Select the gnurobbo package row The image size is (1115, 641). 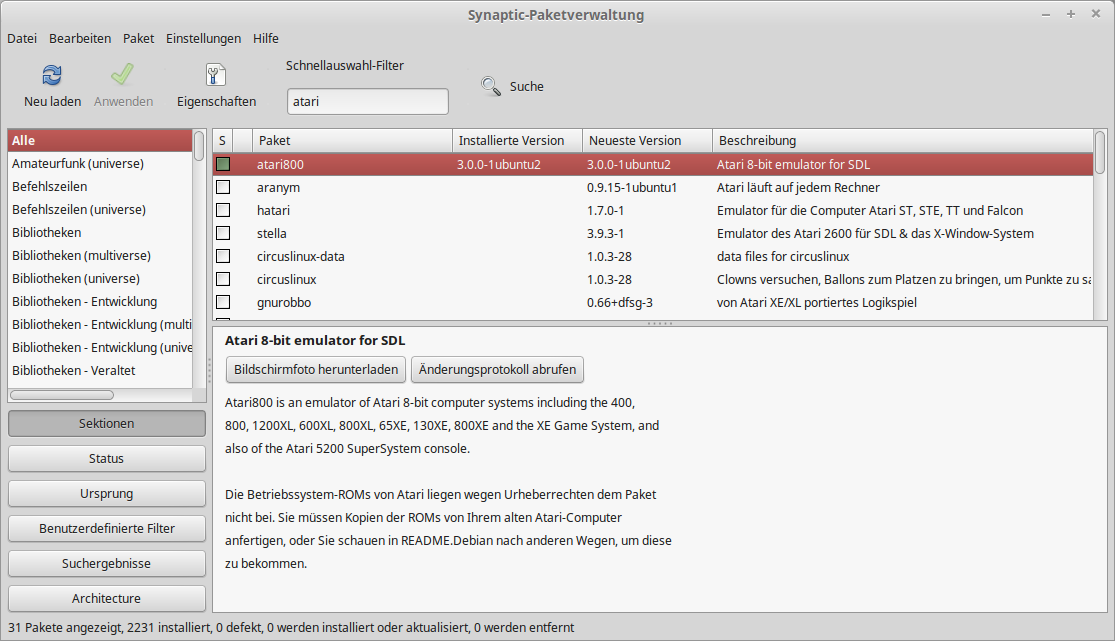click(x=653, y=302)
